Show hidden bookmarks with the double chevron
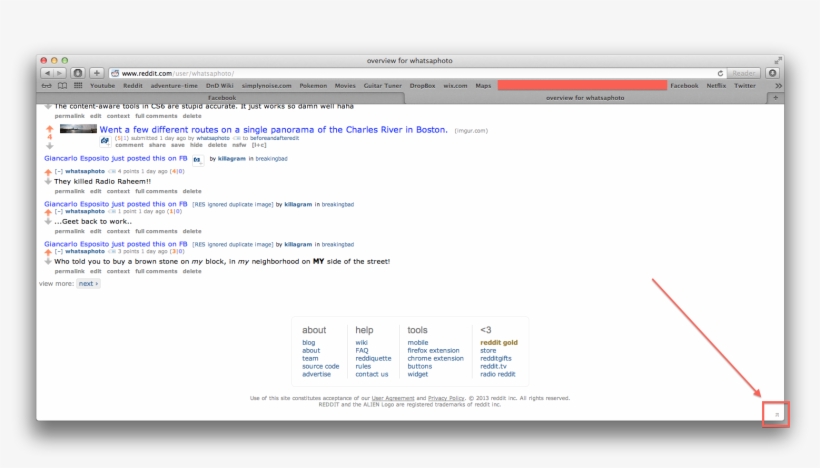Image resolution: width=820 pixels, height=468 pixels. click(778, 85)
